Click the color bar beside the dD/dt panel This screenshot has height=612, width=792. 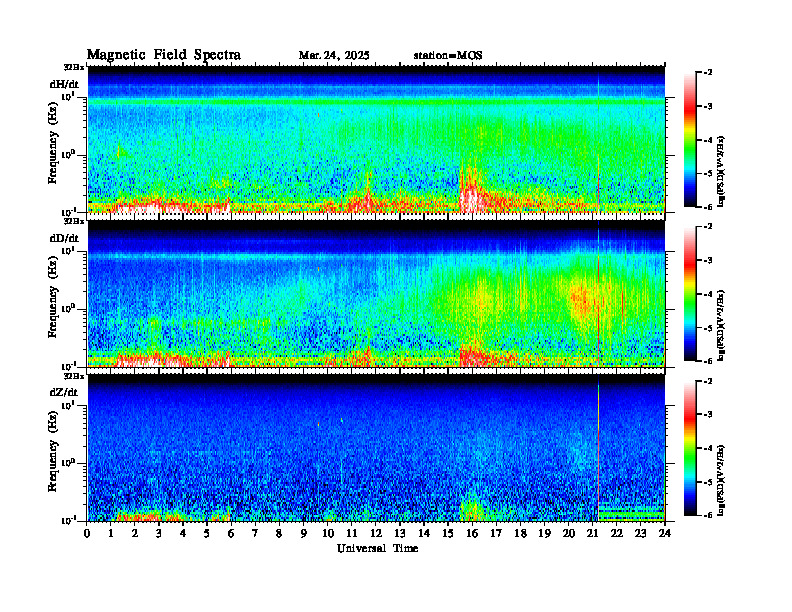[690, 294]
